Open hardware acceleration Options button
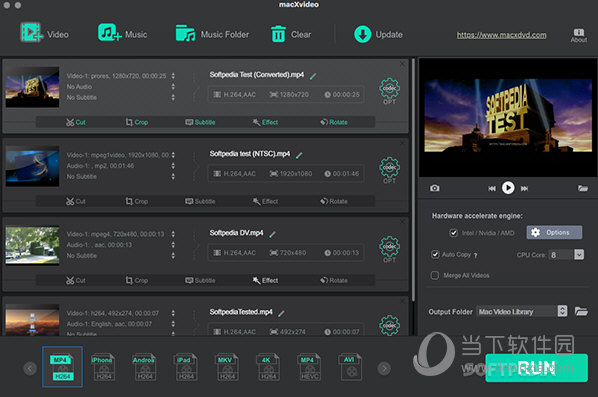Screen dimensions: 598x397 [554, 232]
